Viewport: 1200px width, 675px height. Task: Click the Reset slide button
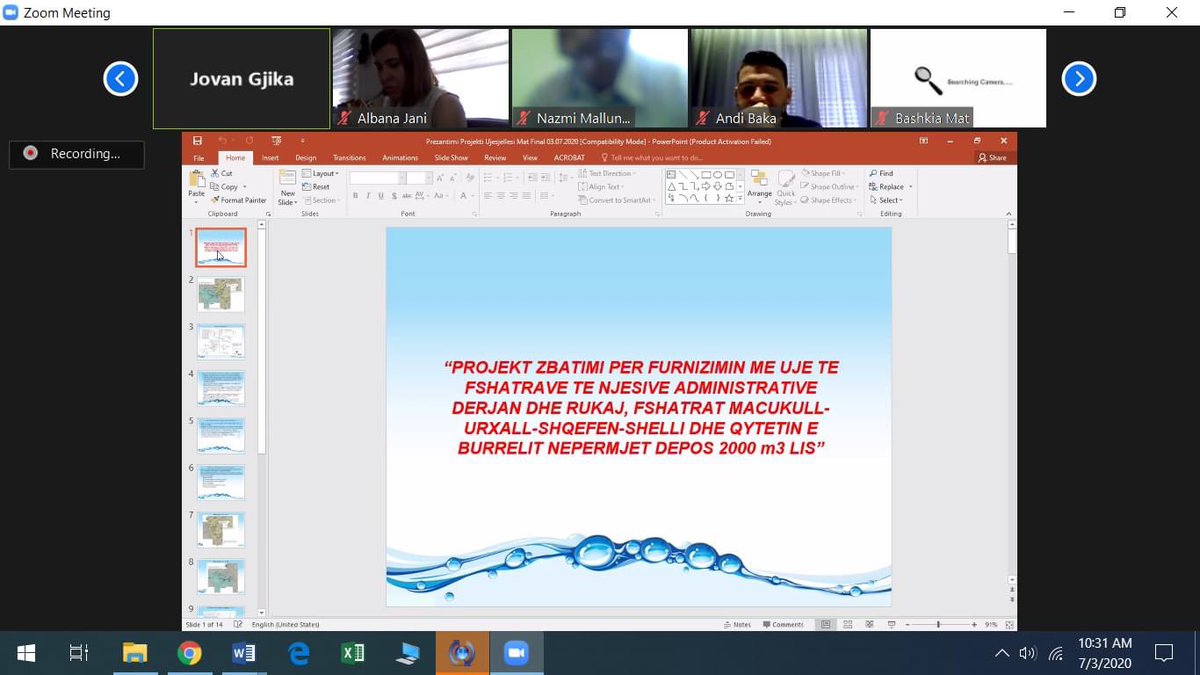(x=317, y=187)
